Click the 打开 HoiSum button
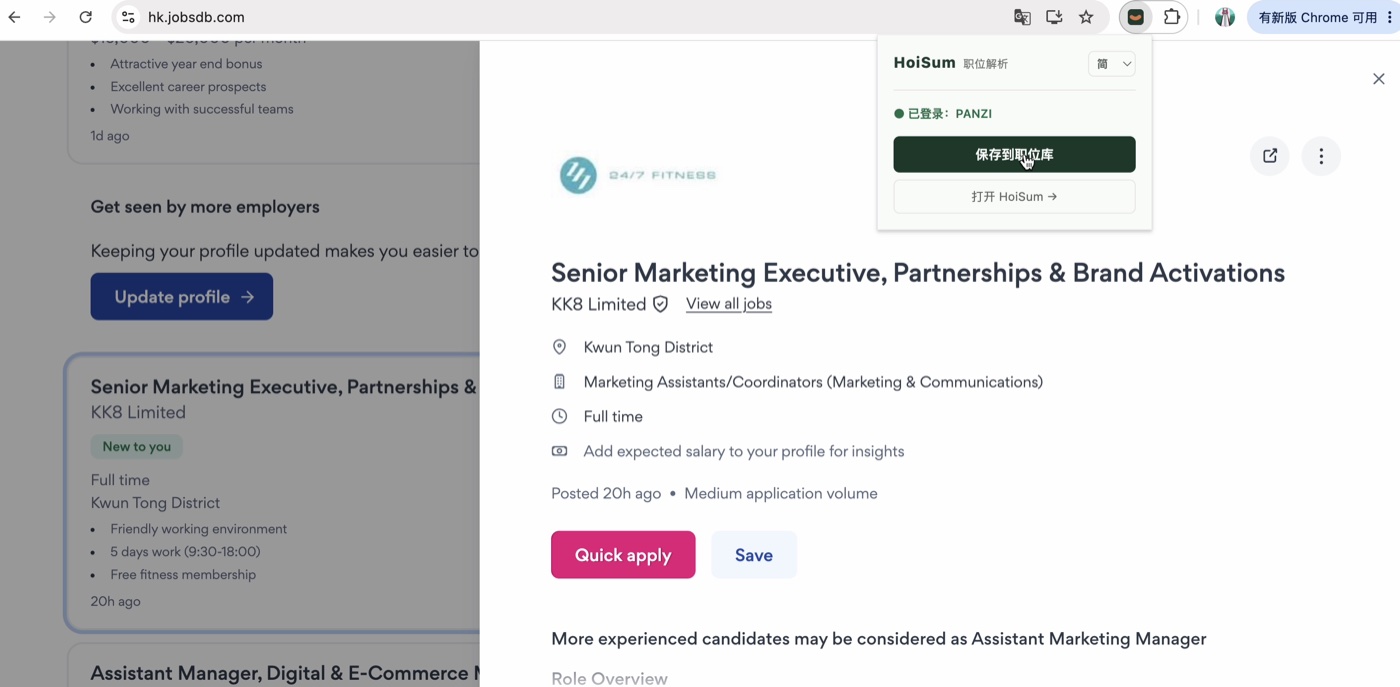The image size is (1400, 687). pos(1014,197)
